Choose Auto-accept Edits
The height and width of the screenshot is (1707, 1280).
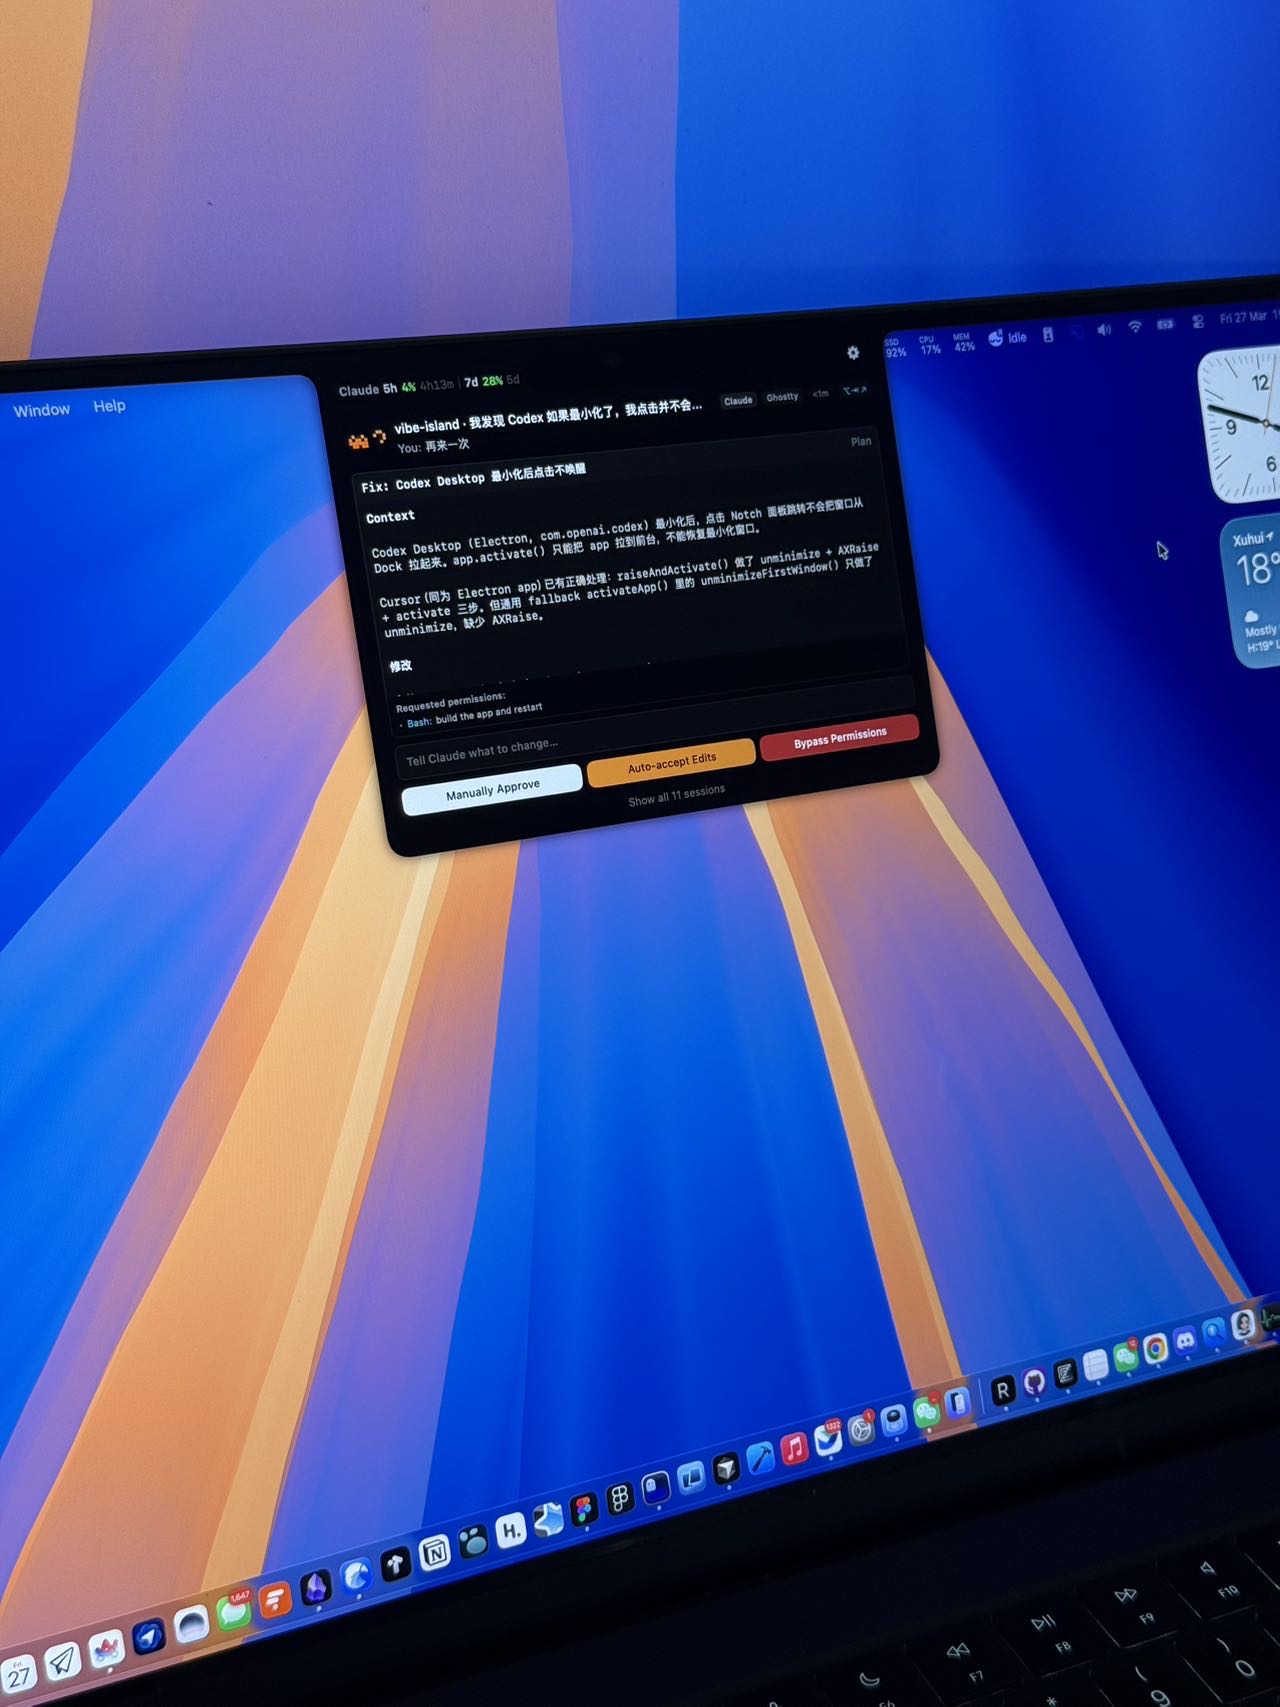672,762
